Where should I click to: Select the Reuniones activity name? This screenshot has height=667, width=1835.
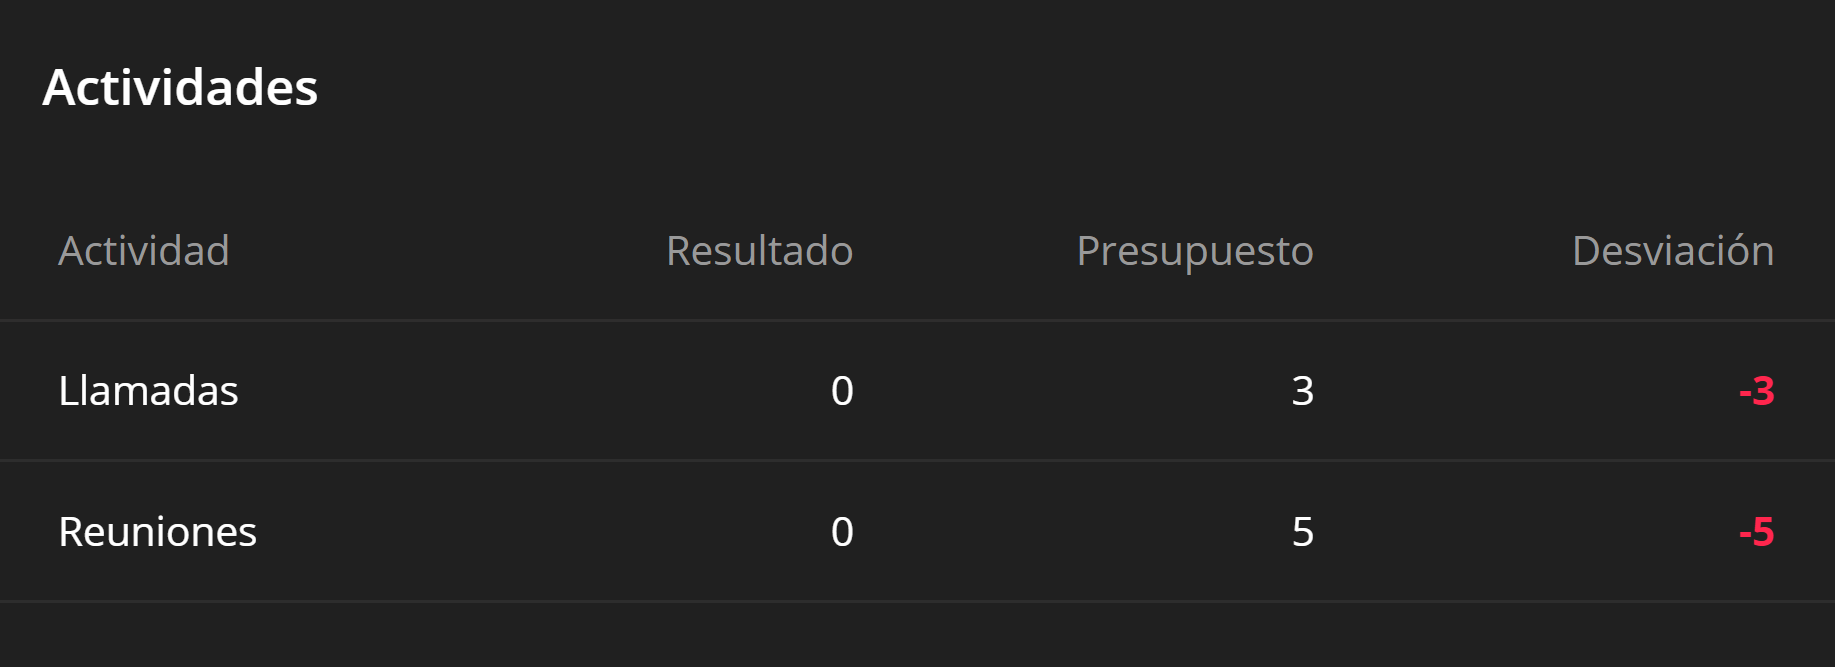click(157, 532)
